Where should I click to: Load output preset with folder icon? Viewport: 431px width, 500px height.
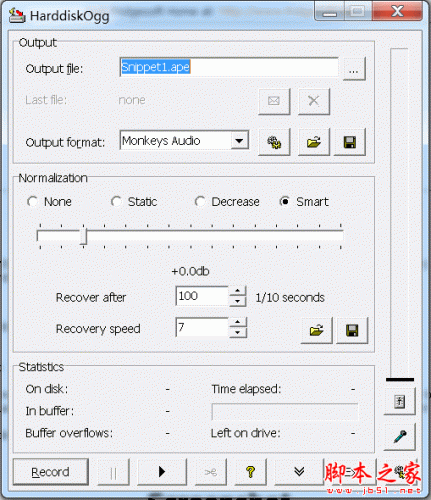[314, 142]
